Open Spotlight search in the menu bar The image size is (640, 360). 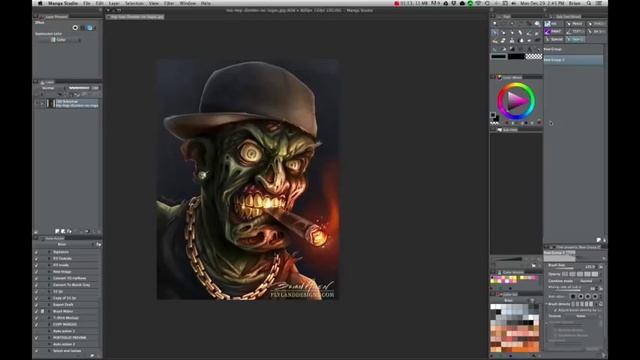tap(589, 3)
